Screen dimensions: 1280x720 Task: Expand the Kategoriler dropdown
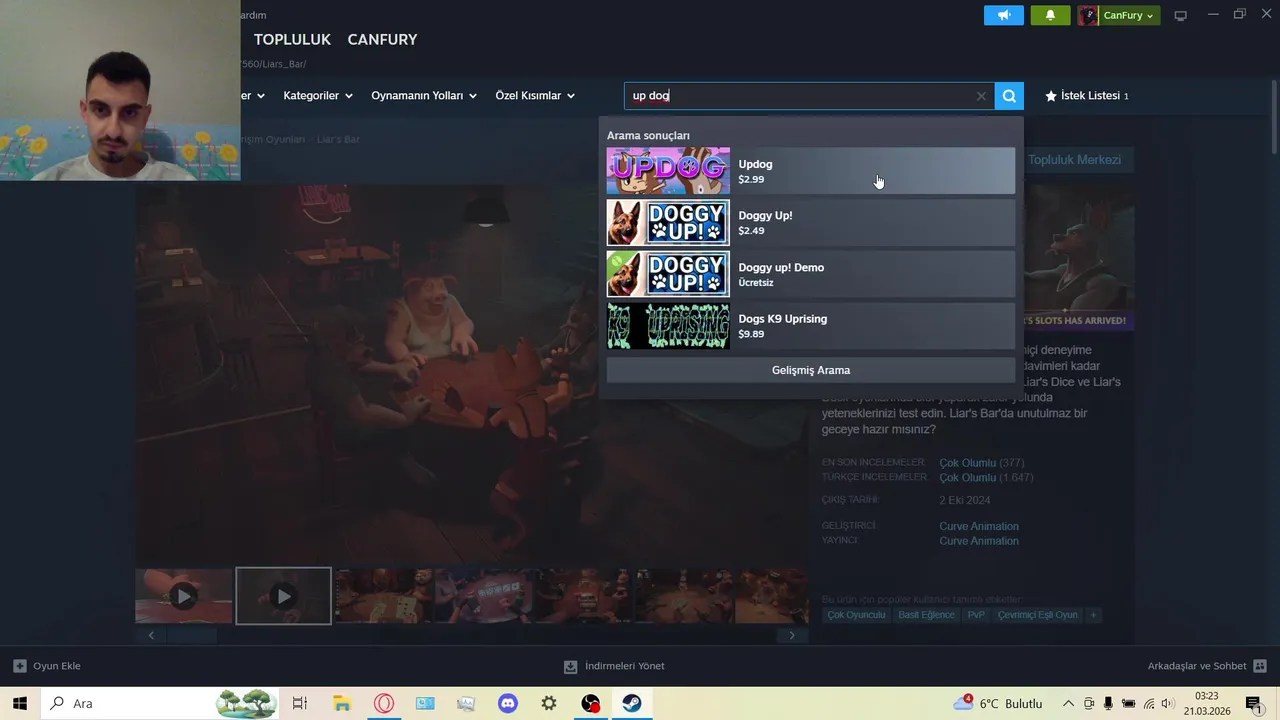pos(318,96)
